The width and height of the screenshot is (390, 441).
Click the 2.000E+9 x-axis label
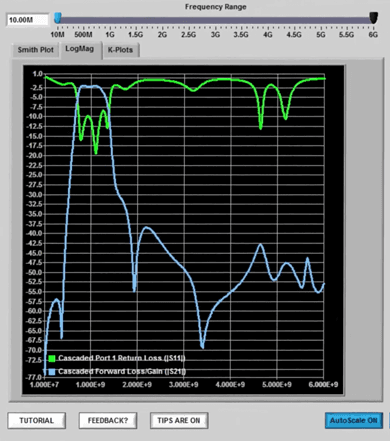pos(137,385)
